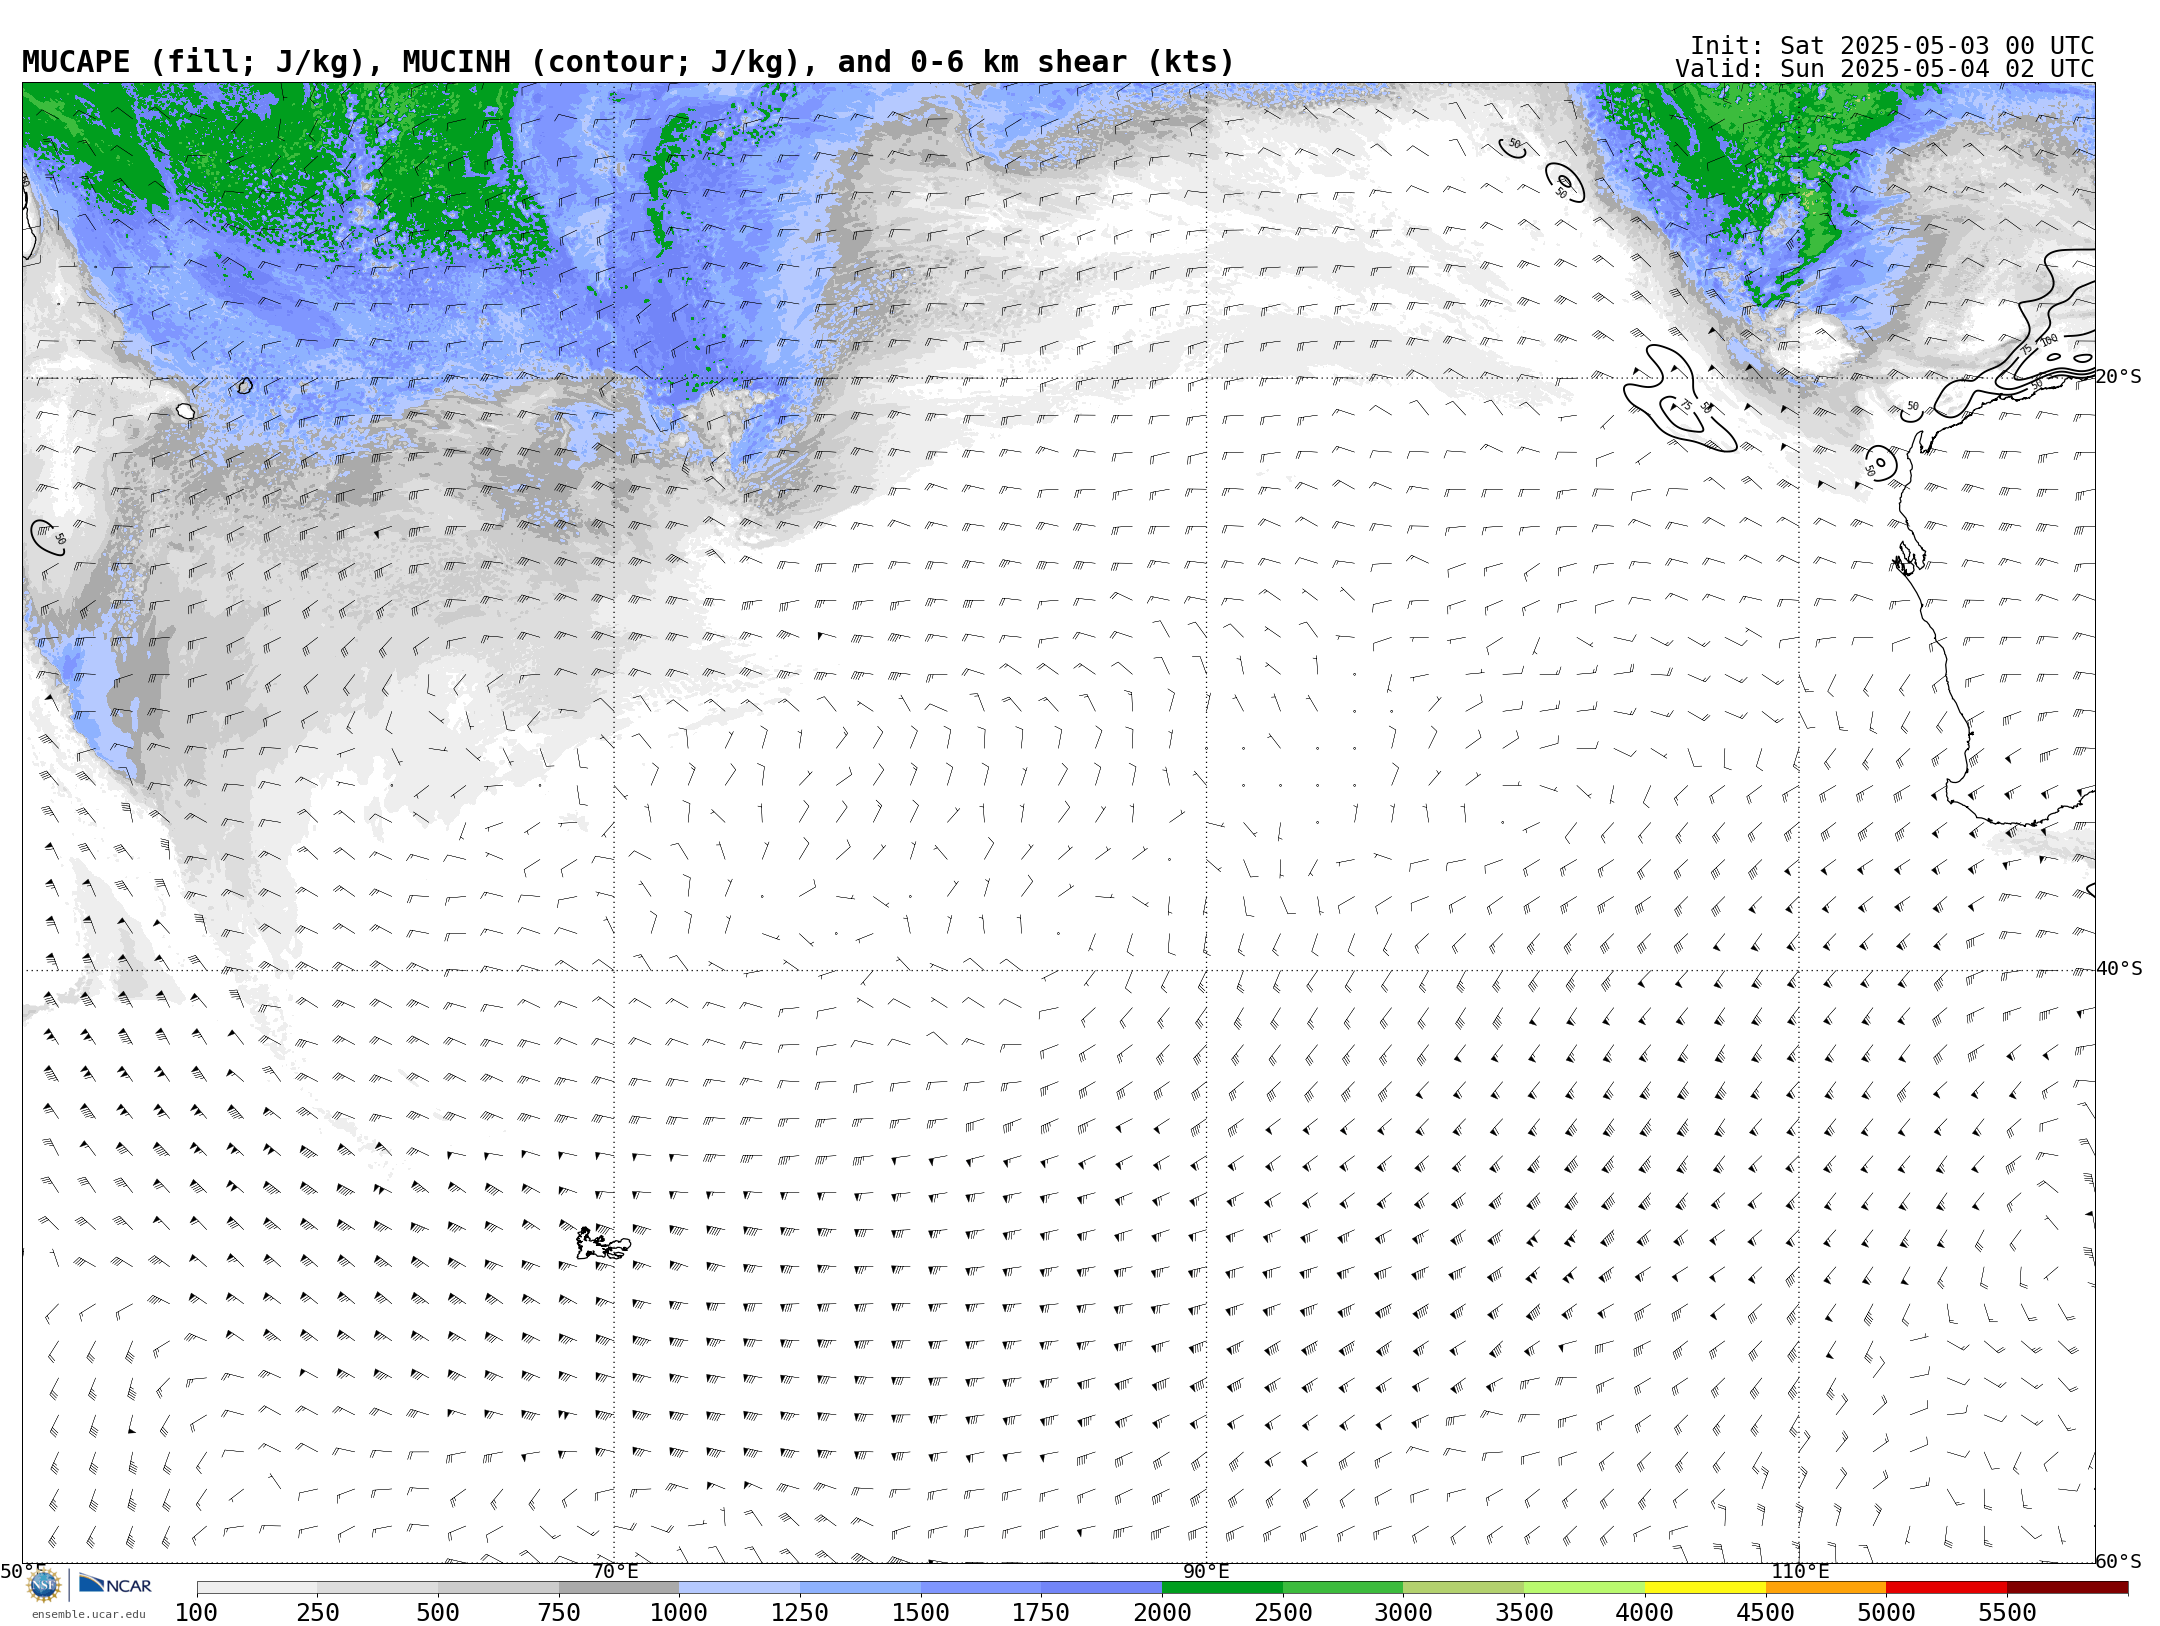Open the ensemble.ucar.edu text link
Viewport: 2160px width, 1626px height.
88,1614
